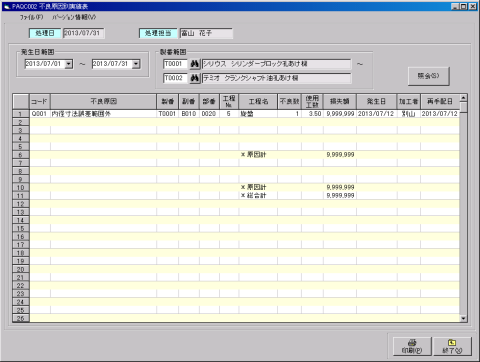Click the 不良原因 column header
480x362 pixels.
click(103, 101)
